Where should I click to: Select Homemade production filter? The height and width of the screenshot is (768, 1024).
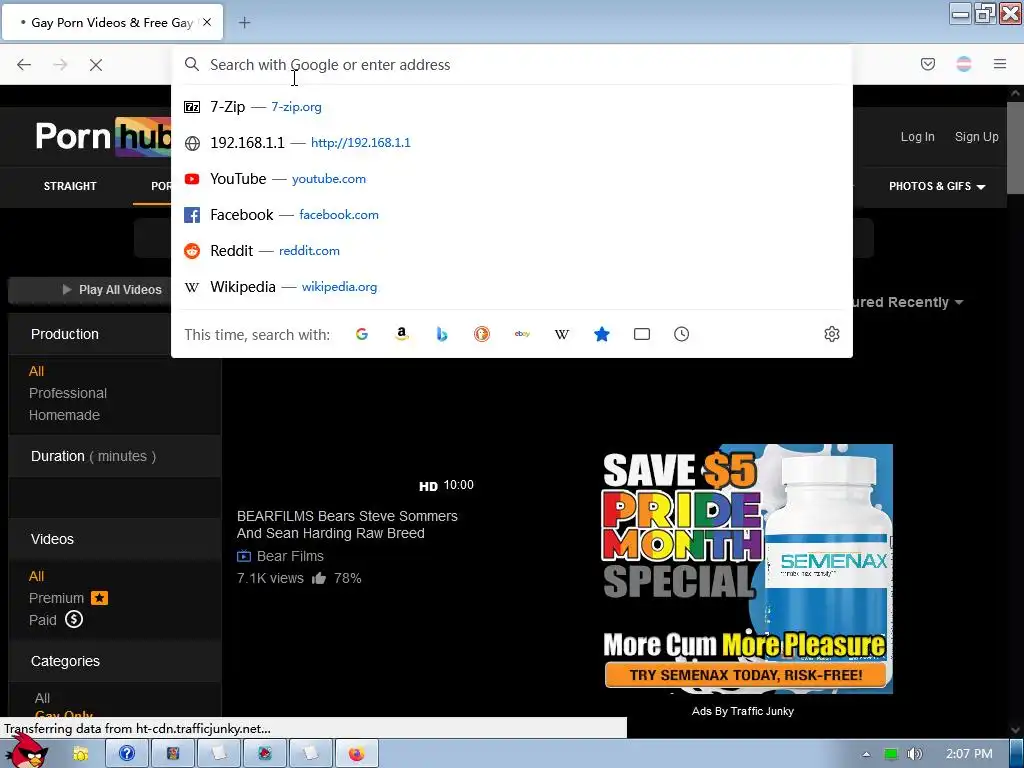[64, 415]
